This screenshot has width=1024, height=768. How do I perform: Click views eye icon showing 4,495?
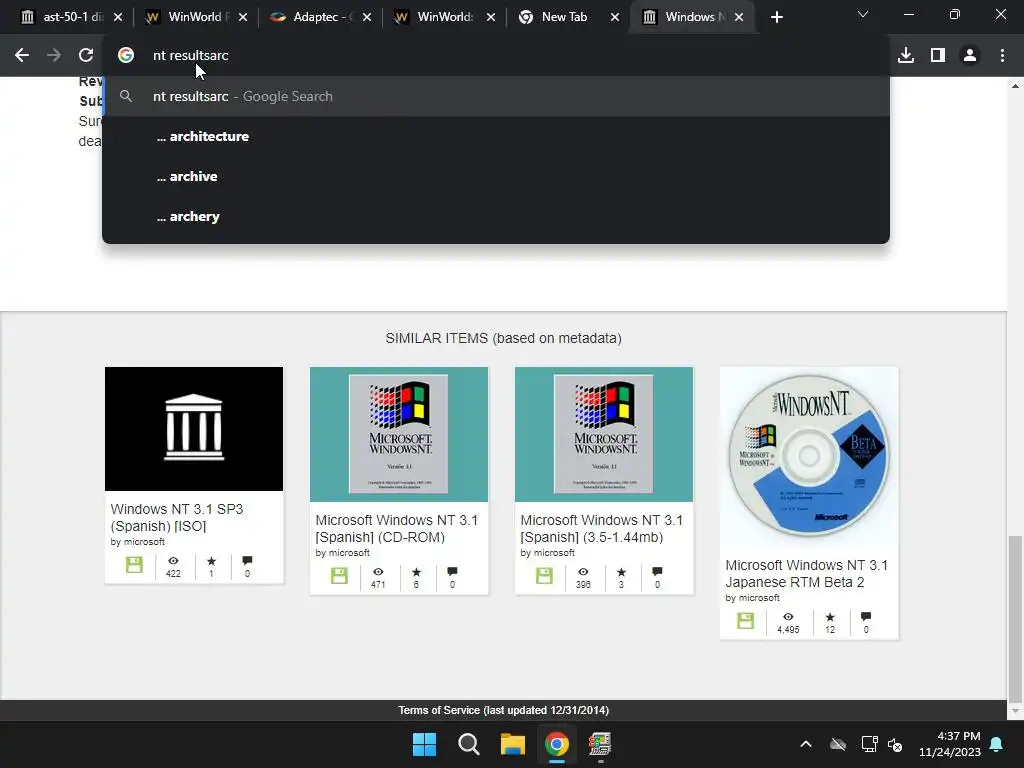tap(788, 617)
